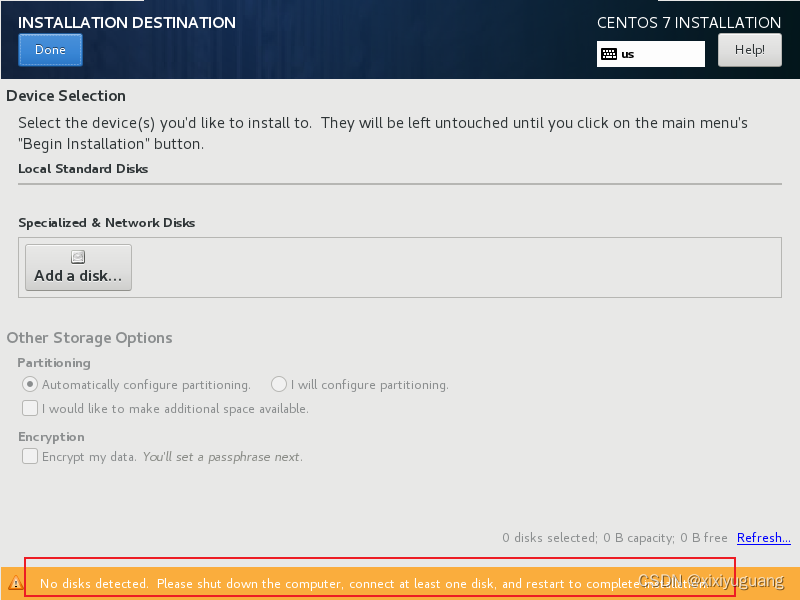The width and height of the screenshot is (800, 600).
Task: Open the Help dialog
Action: pos(749,49)
